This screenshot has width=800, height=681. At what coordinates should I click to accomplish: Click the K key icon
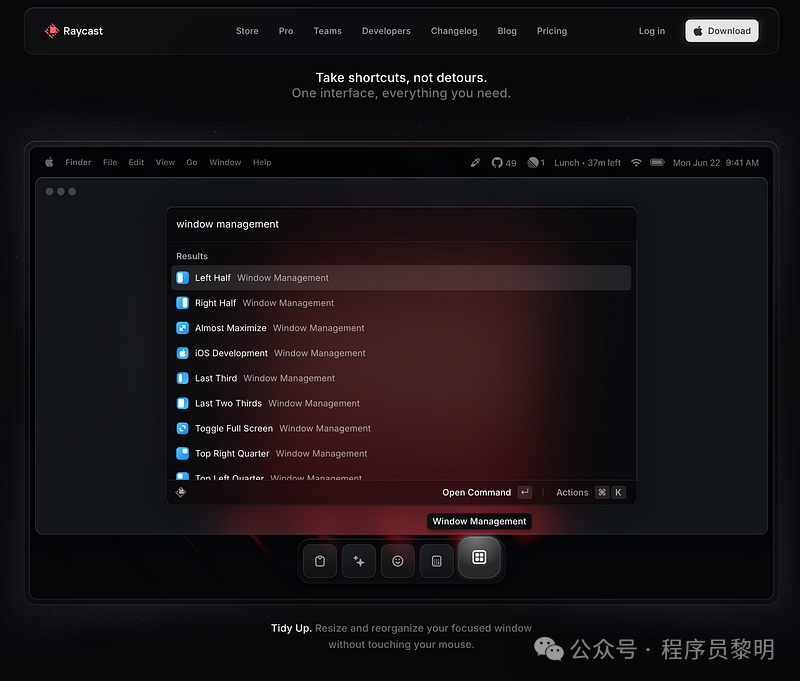pos(618,492)
